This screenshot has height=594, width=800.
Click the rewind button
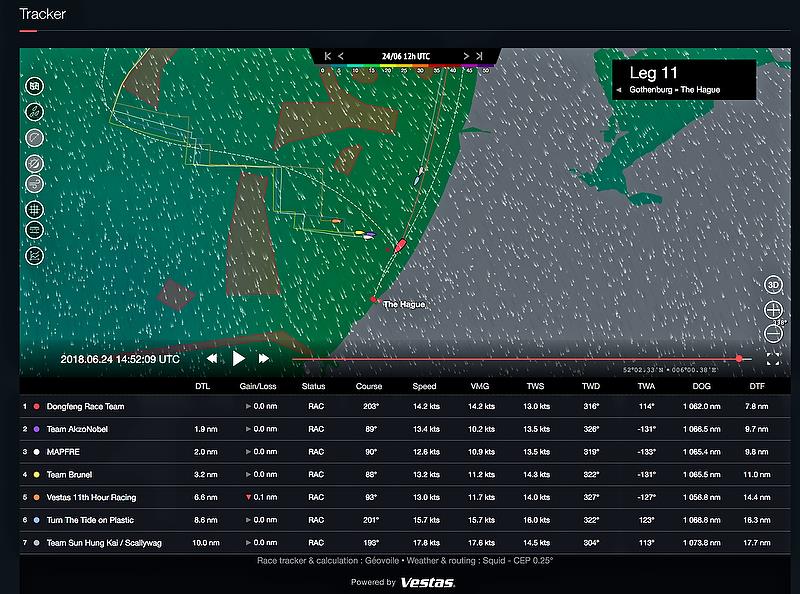tap(212, 358)
